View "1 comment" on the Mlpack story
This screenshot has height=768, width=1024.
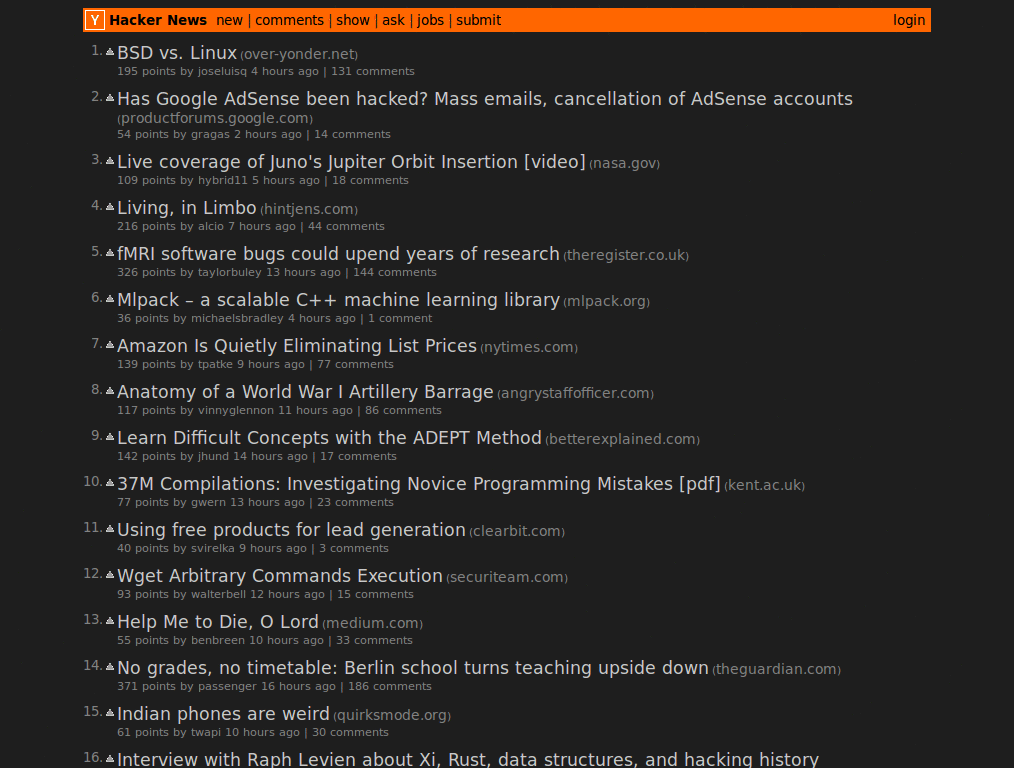pyautogui.click(x=401, y=318)
